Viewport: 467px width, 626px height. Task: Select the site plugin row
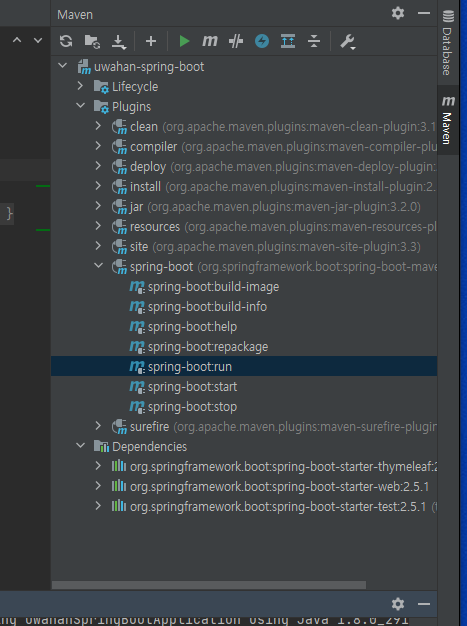(244, 247)
